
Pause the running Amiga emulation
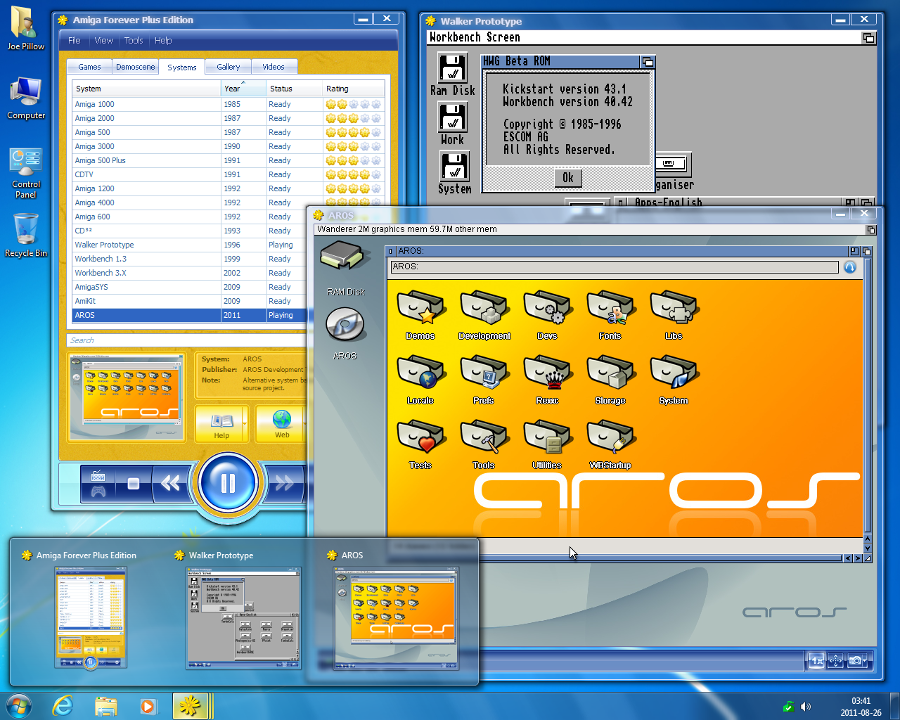tap(228, 484)
